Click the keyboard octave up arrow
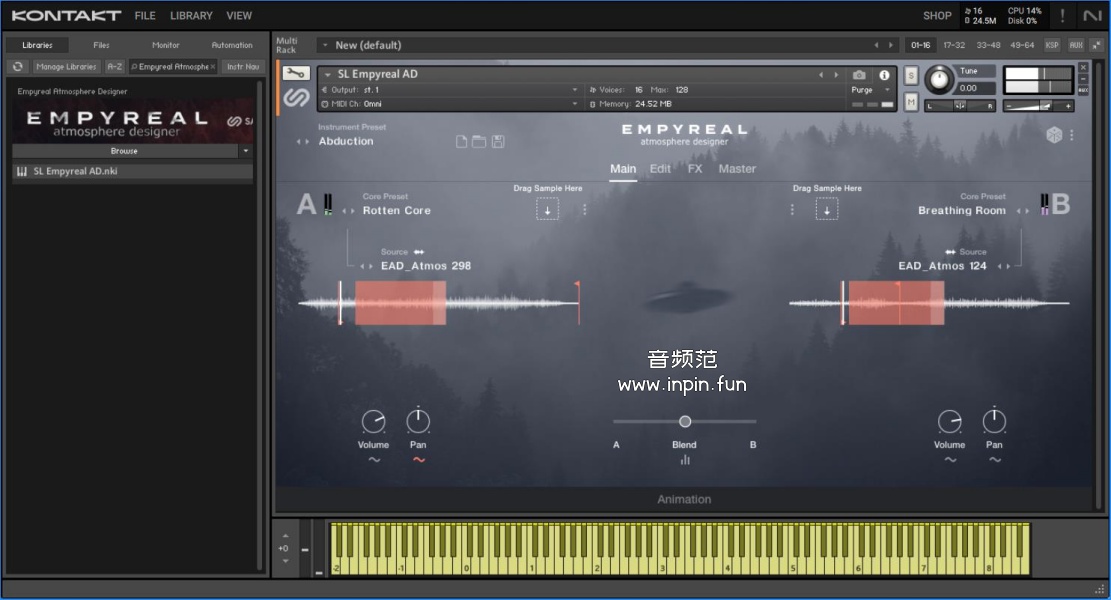The width and height of the screenshot is (1111, 600). point(286,536)
